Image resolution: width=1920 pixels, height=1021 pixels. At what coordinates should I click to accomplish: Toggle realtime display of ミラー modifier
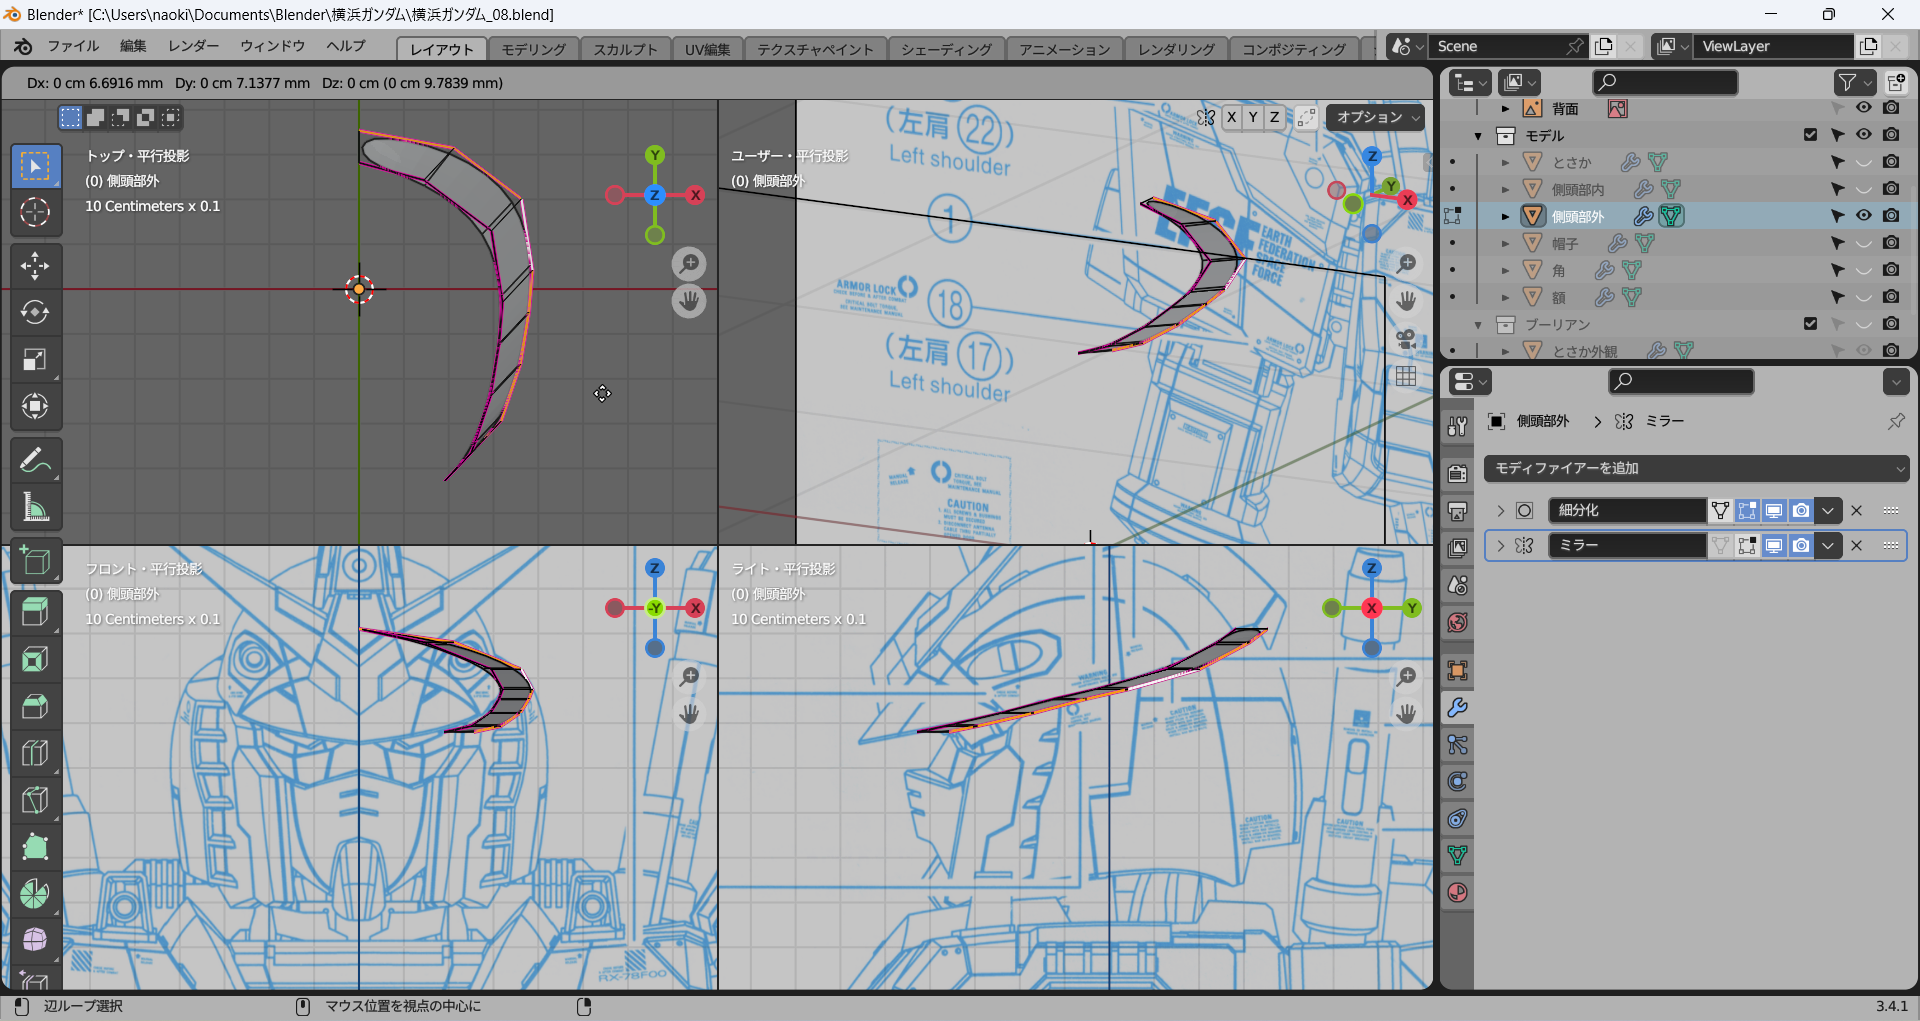(x=1774, y=546)
